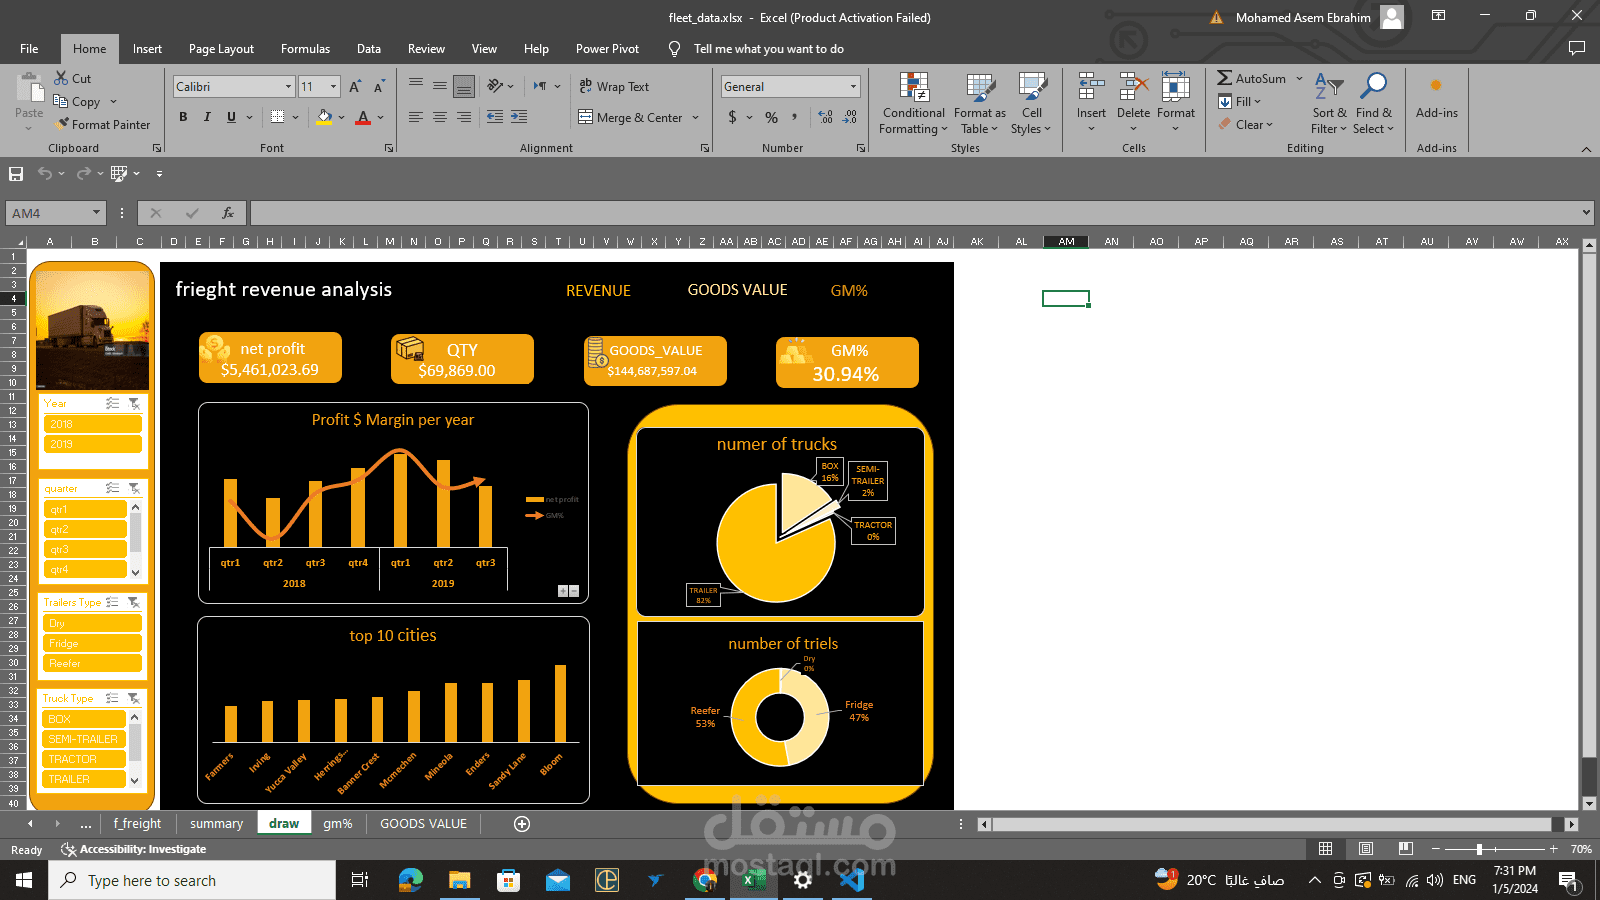The image size is (1600, 900).
Task: Toggle Italic formatting
Action: pyautogui.click(x=208, y=117)
